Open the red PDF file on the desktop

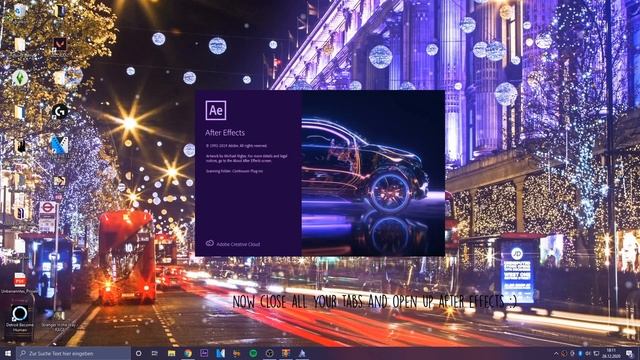[20, 280]
